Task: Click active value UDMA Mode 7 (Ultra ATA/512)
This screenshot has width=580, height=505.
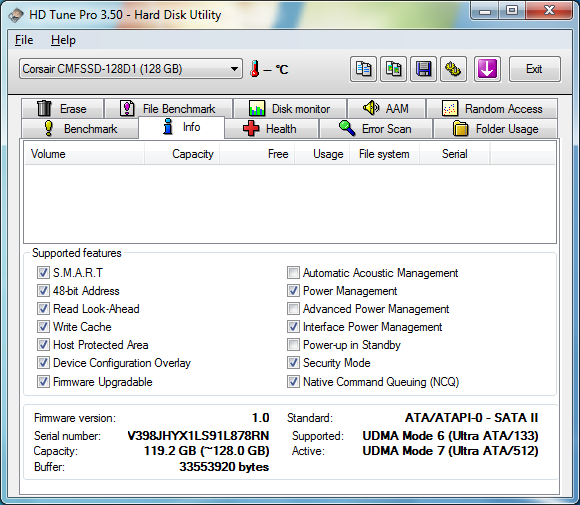Action: point(450,451)
